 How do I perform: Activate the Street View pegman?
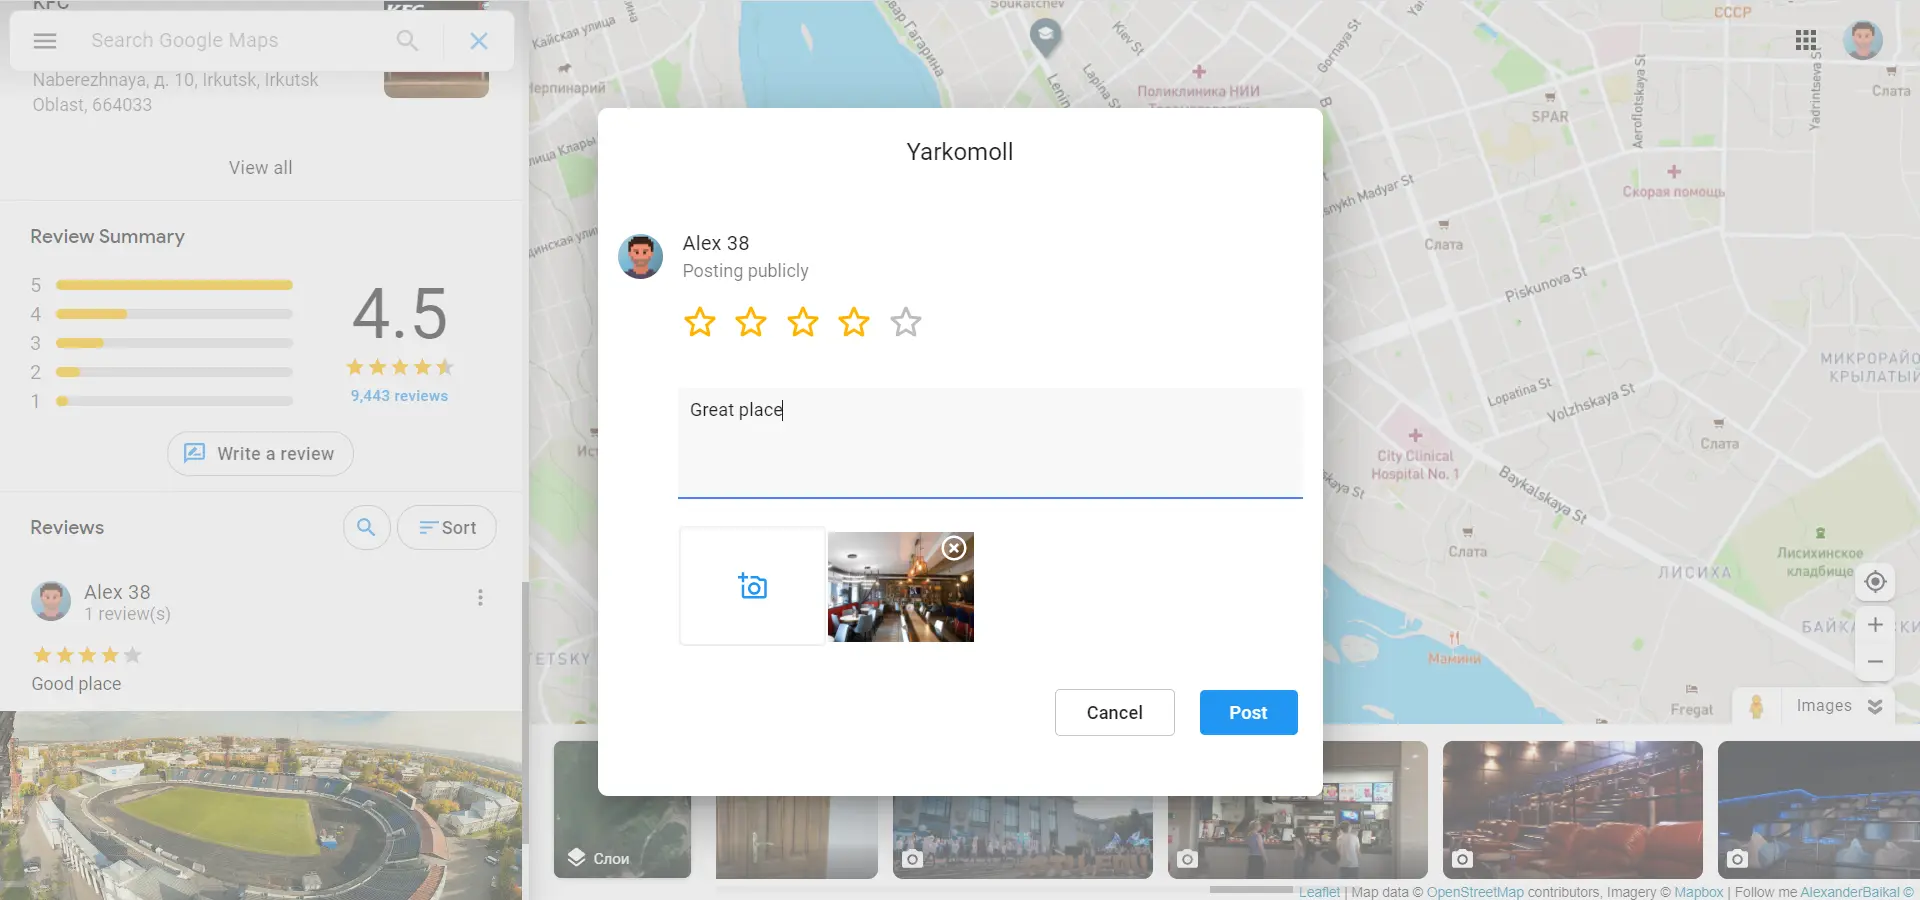(1758, 706)
